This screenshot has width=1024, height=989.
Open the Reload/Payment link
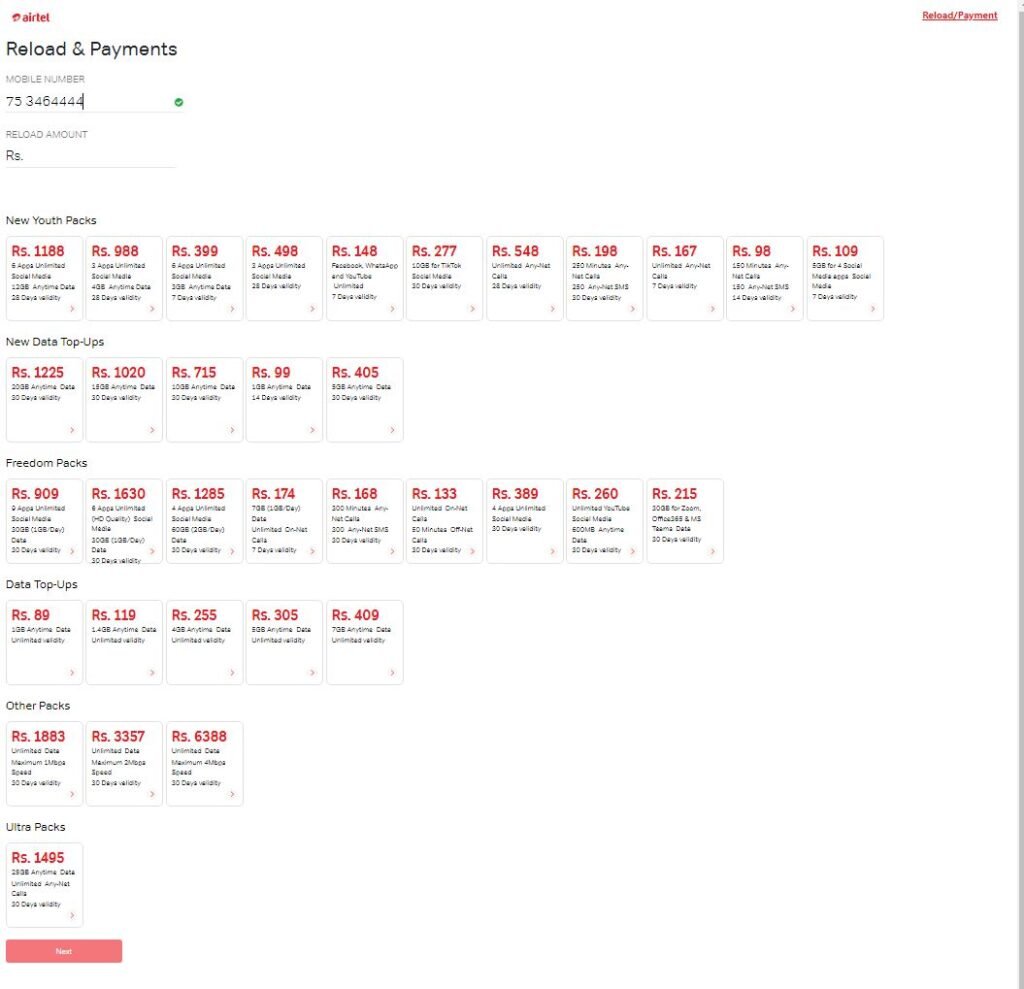coord(959,15)
